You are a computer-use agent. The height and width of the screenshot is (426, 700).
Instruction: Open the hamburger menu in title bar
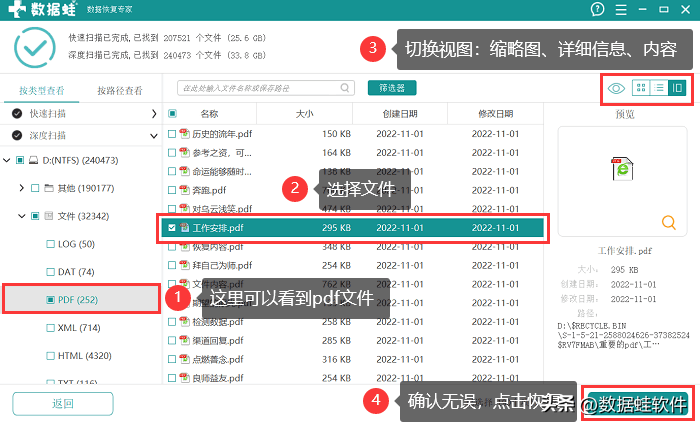(x=622, y=9)
